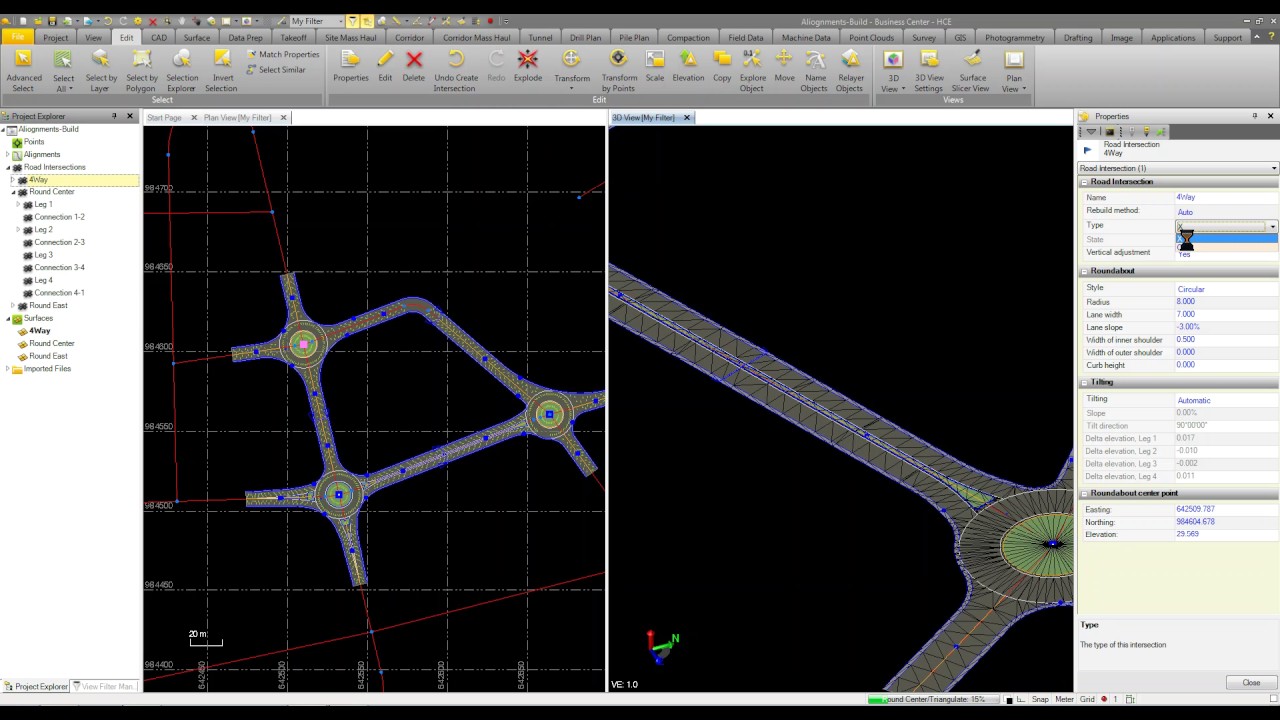Open the Advanced Select tool
1280x720 pixels.
point(23,70)
